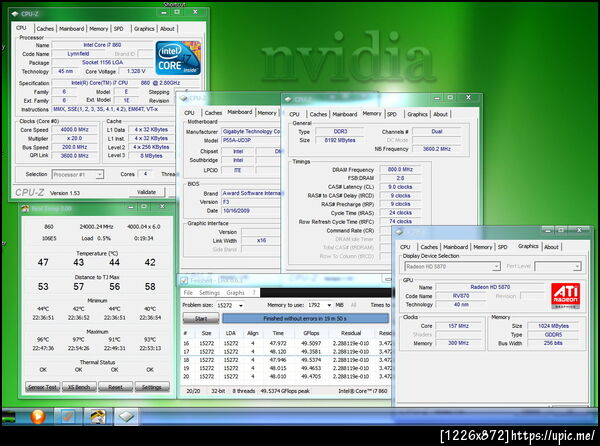Click the Core Speed value 4000.0 MHz
This screenshot has height=446, width=600.
(75, 130)
